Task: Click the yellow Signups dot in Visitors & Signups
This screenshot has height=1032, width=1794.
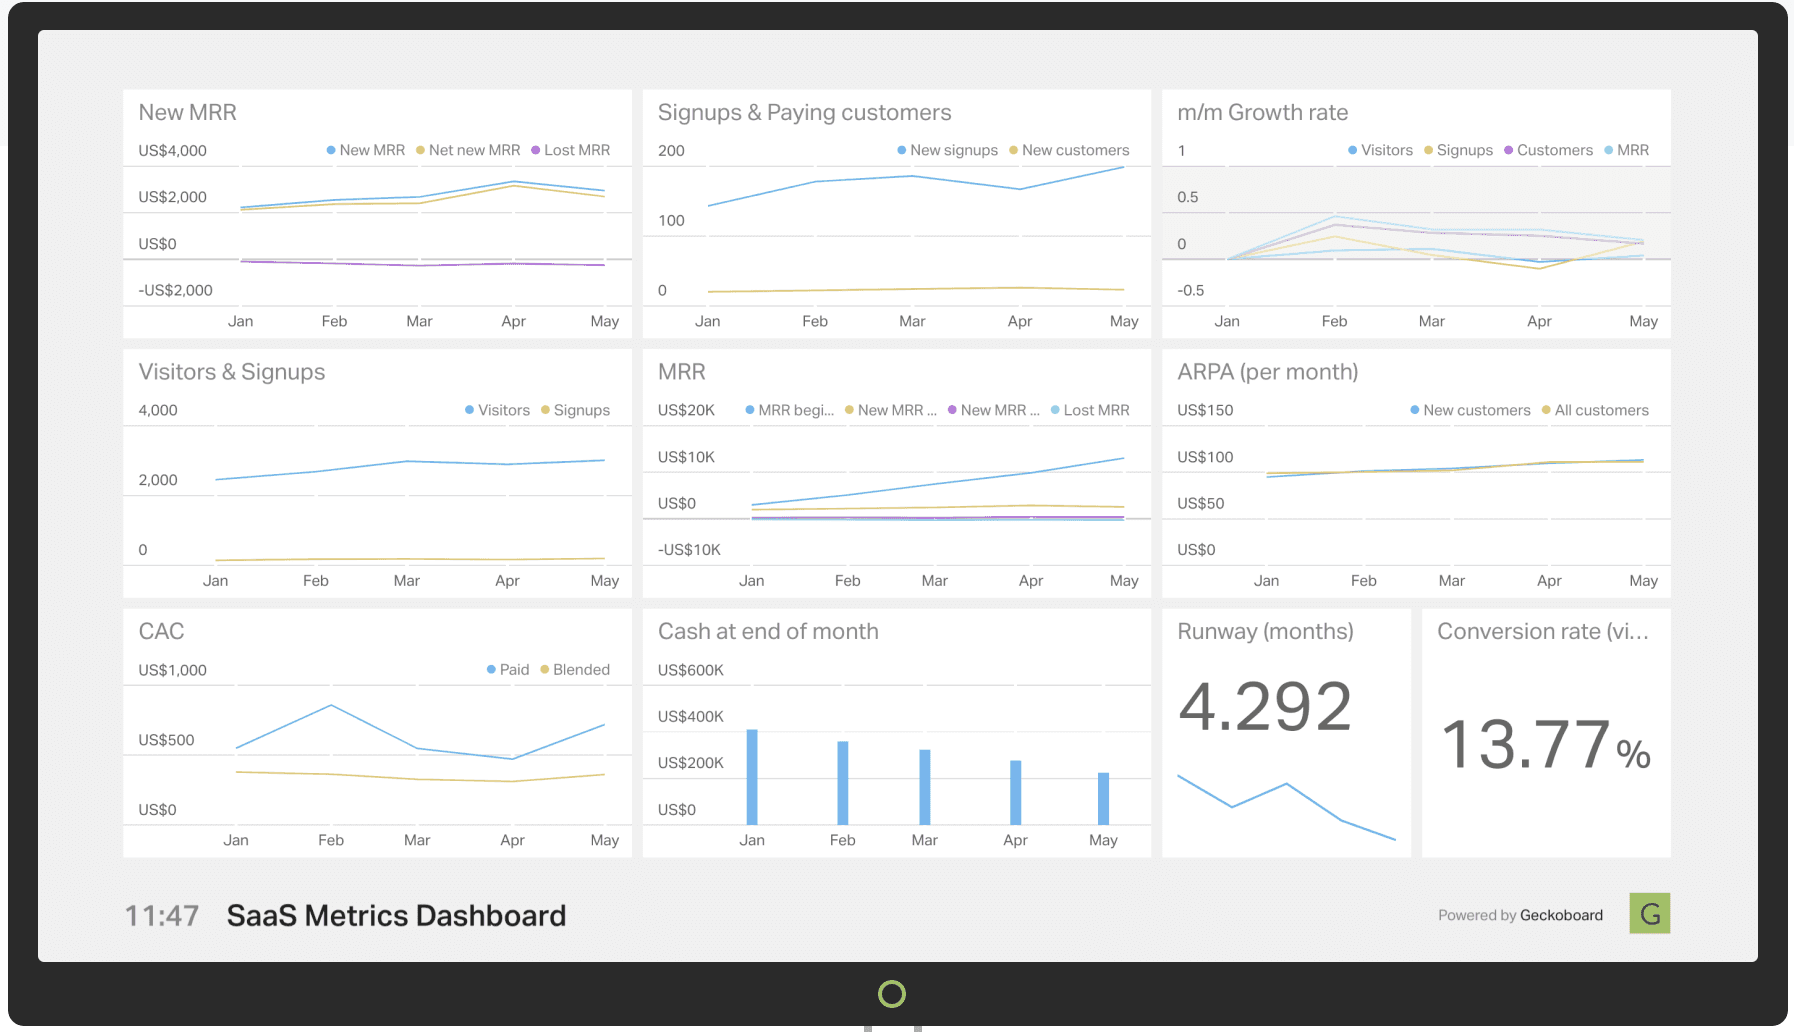Action: (545, 410)
